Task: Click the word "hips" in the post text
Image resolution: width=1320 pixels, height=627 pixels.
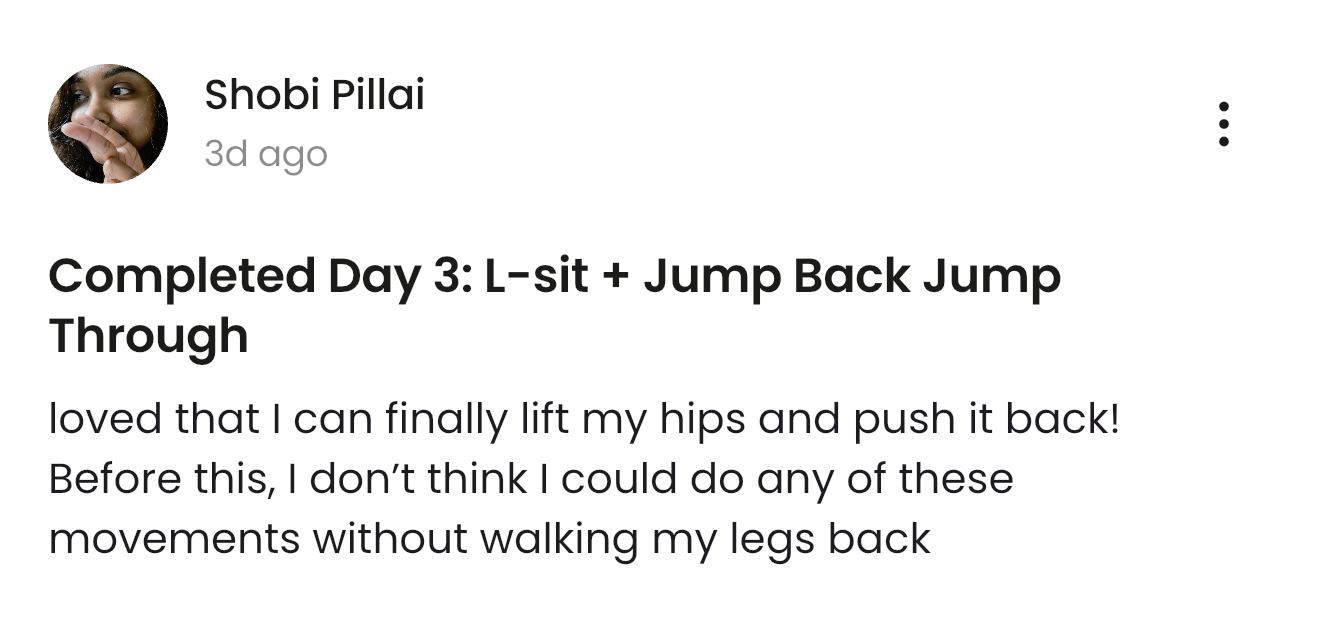Action: click(702, 420)
